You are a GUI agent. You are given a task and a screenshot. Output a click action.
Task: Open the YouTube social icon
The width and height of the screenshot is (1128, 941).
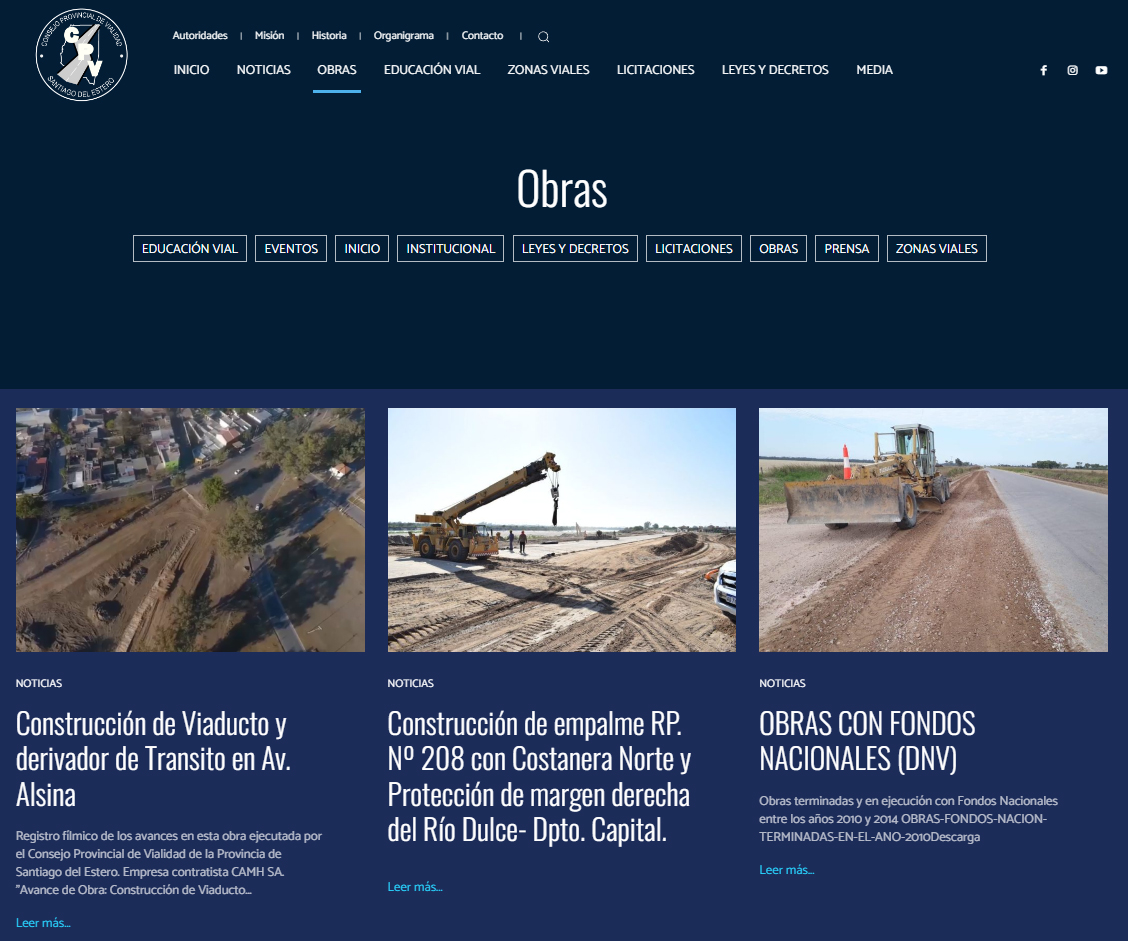(1101, 70)
